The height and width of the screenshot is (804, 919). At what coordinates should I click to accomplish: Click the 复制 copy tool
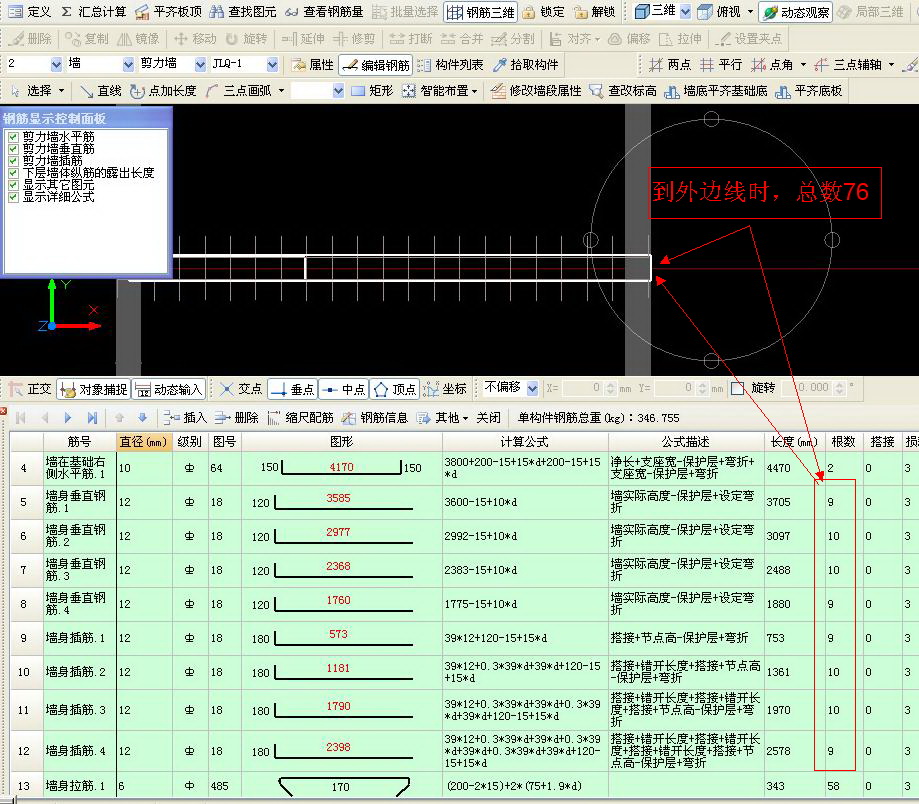[x=87, y=39]
